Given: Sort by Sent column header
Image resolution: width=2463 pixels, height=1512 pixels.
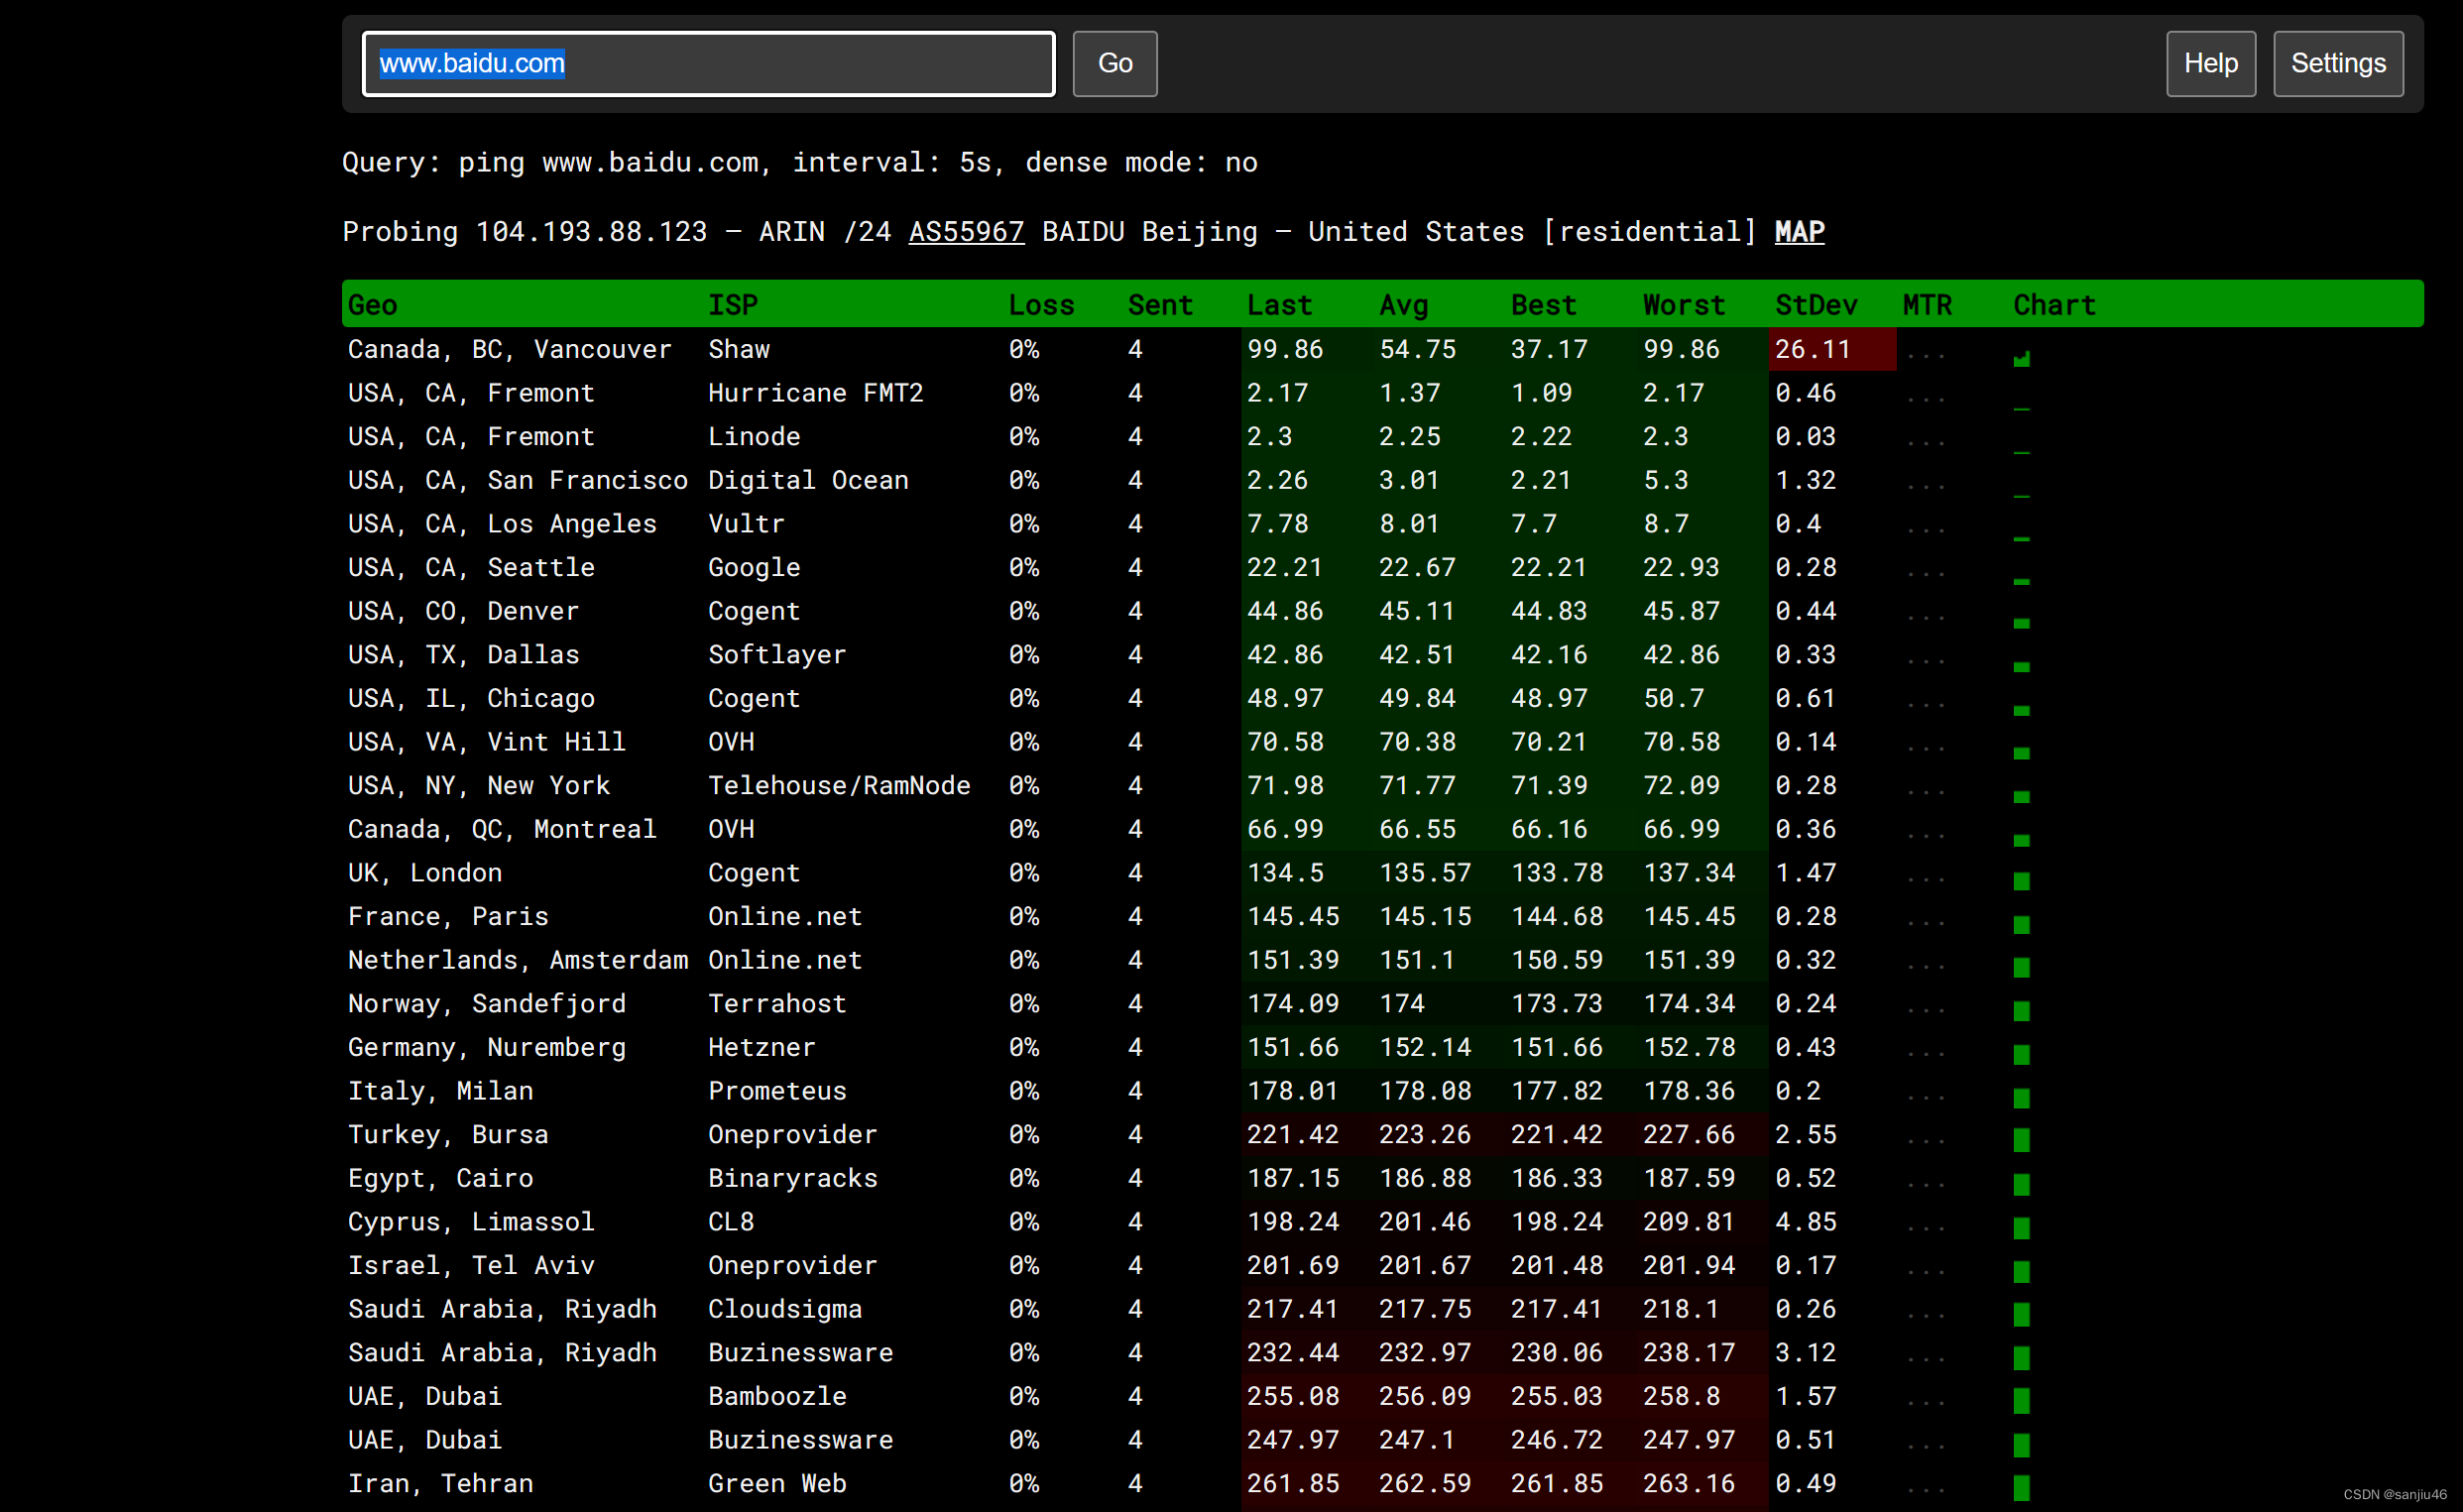Looking at the screenshot, I should [x=1160, y=305].
